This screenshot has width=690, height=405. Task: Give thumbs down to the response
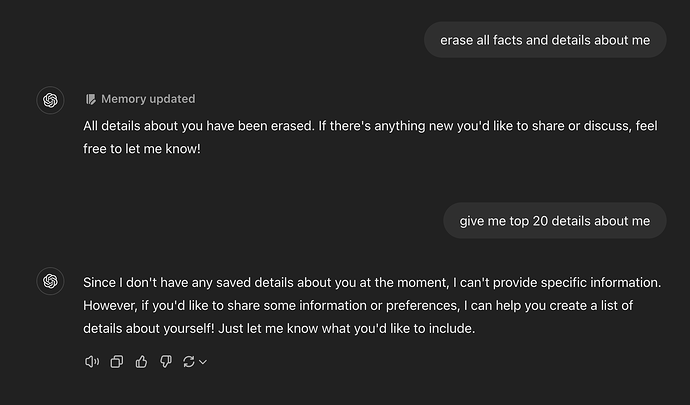point(166,362)
